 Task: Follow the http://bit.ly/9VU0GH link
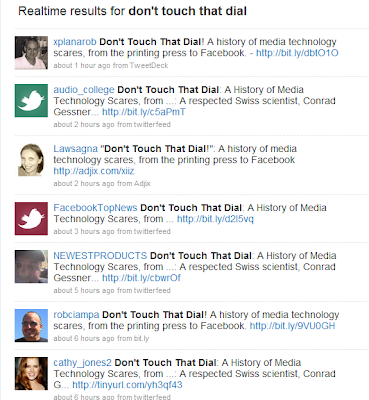(292, 326)
